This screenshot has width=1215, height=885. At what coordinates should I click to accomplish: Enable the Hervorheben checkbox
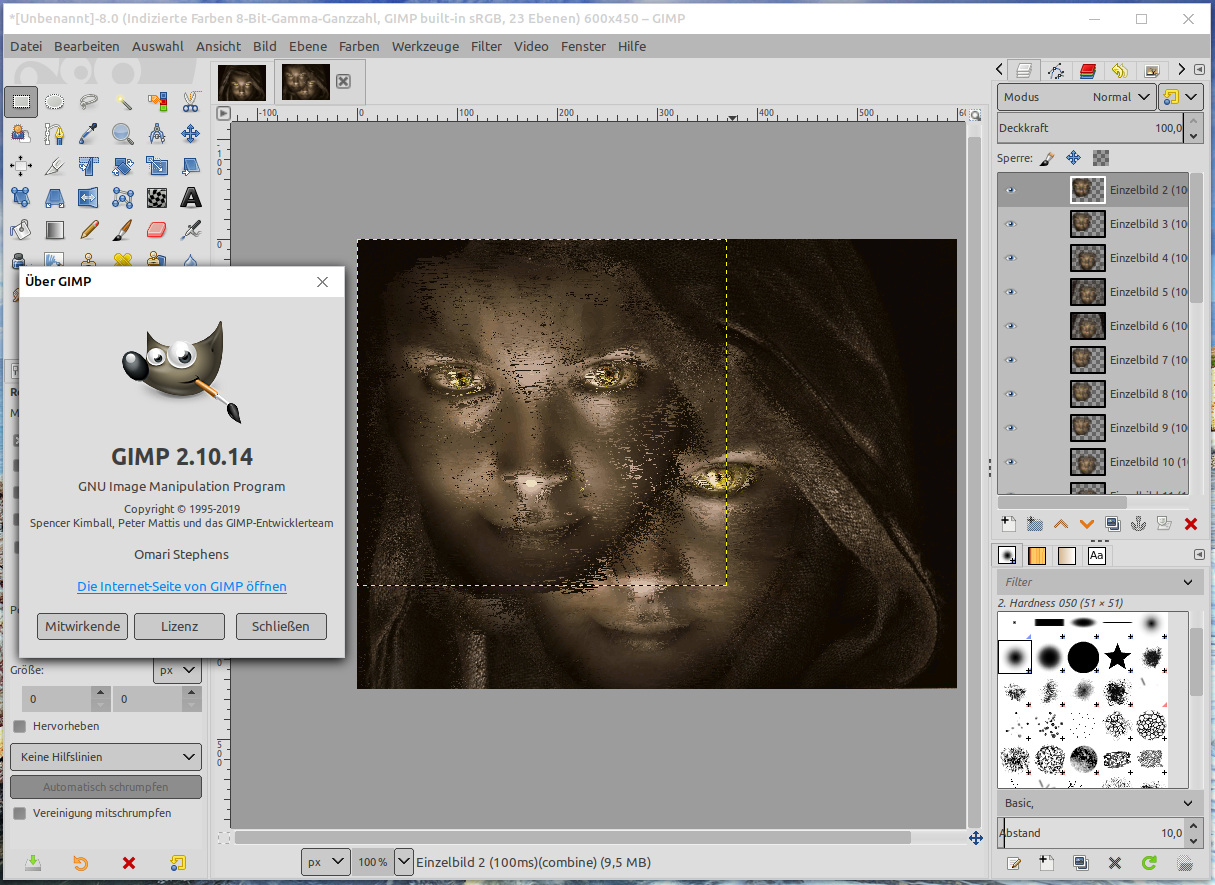click(20, 726)
